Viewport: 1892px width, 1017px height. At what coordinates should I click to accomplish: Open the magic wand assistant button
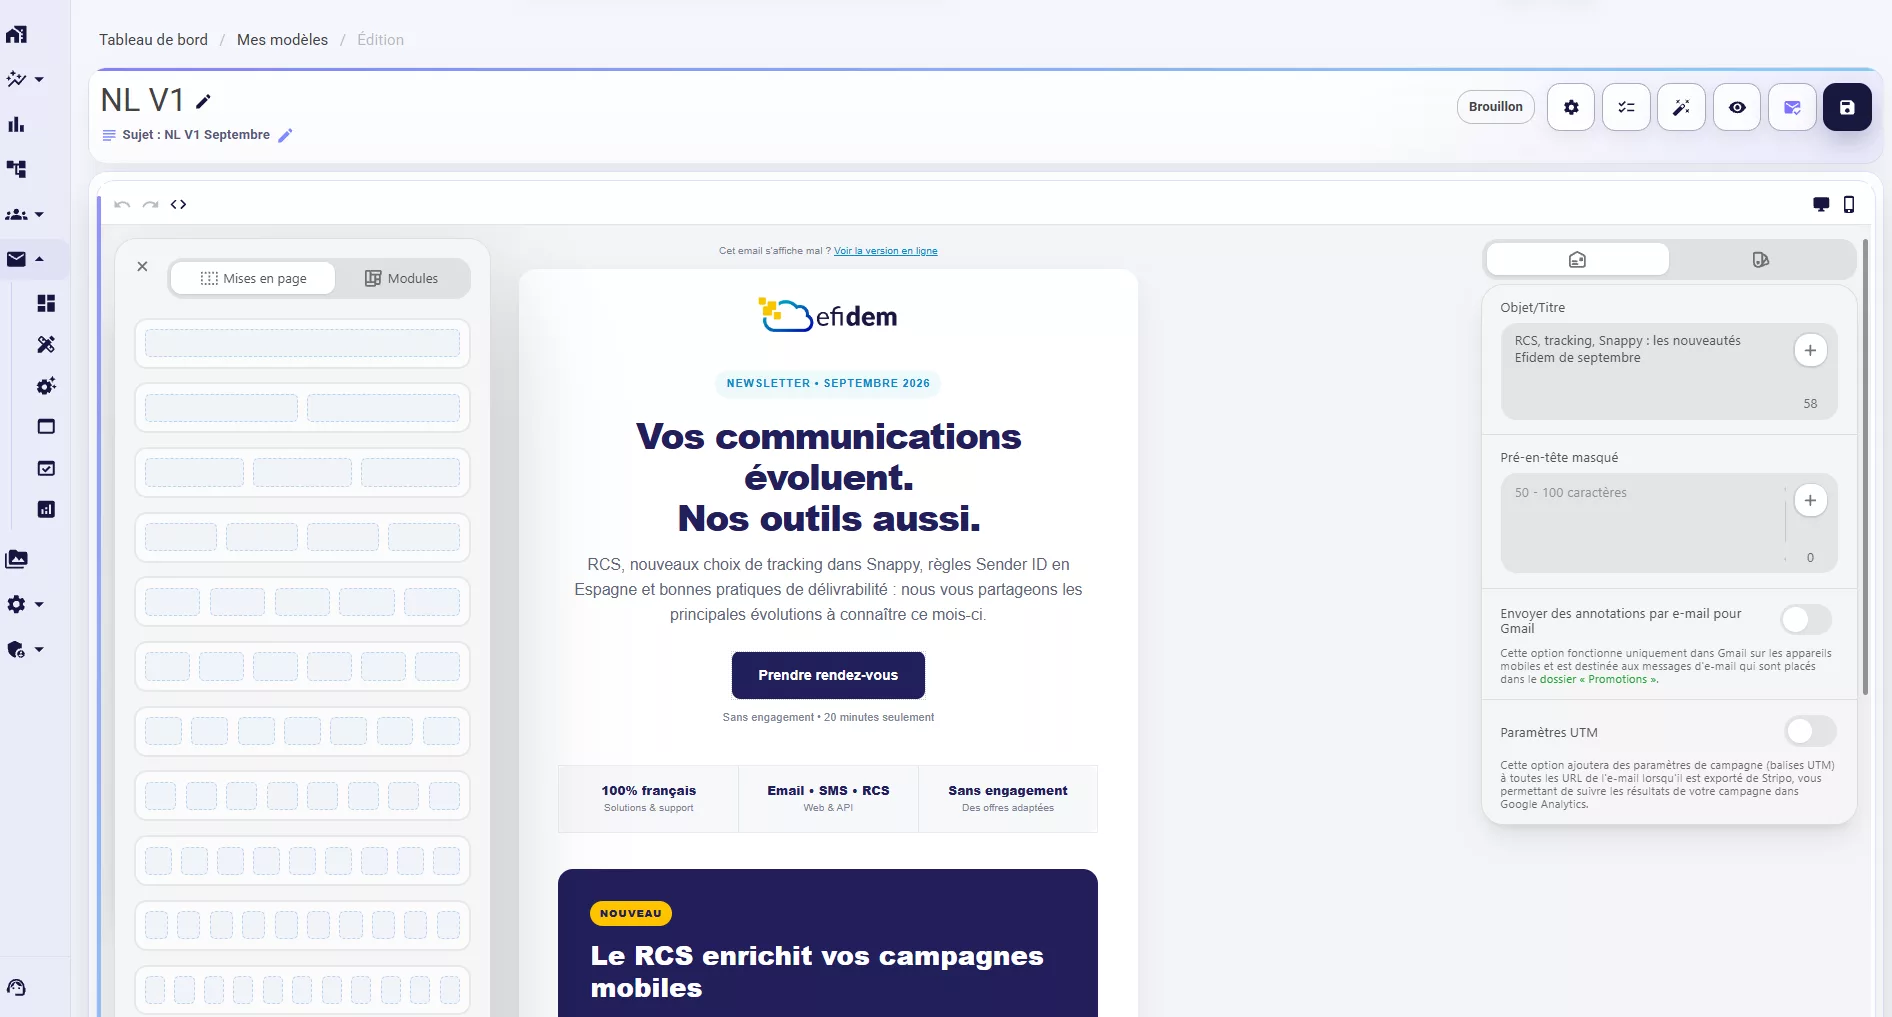tap(1681, 107)
